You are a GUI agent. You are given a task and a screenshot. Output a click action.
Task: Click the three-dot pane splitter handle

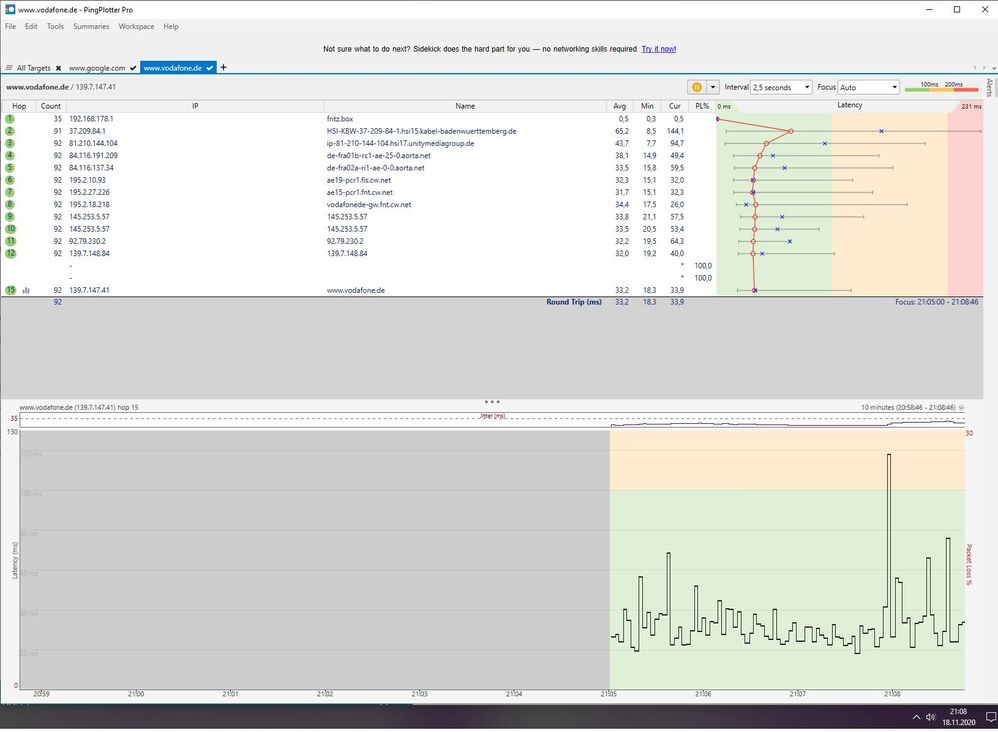pyautogui.click(x=492, y=402)
